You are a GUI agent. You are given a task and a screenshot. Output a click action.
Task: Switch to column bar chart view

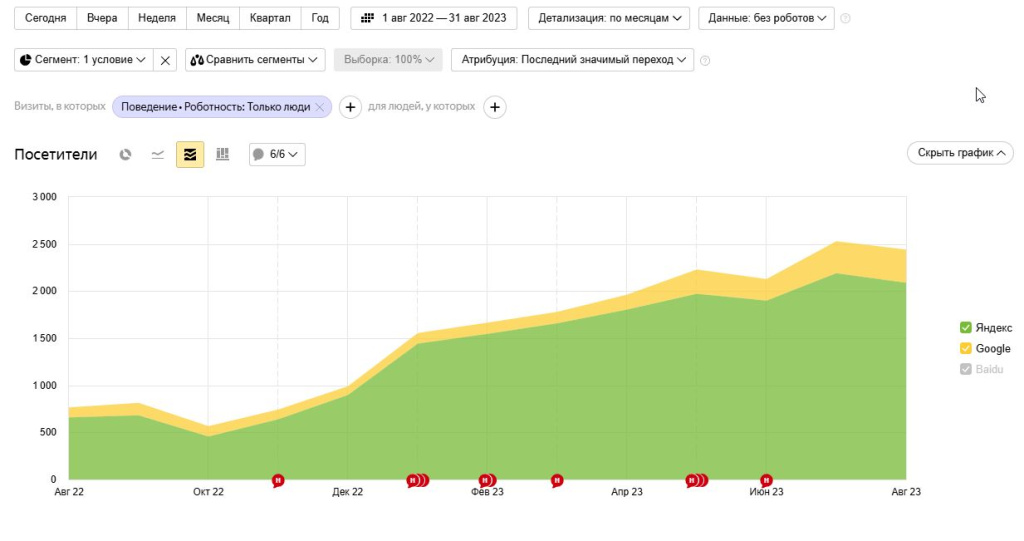(x=222, y=154)
